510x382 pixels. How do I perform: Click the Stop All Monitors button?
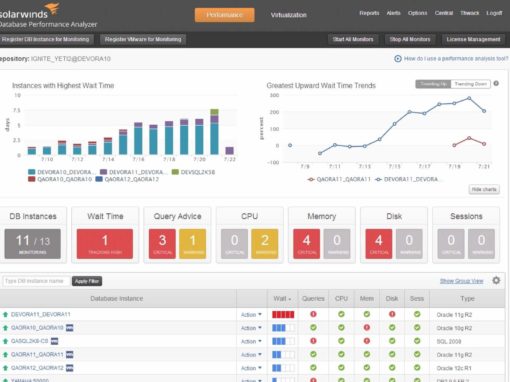pos(410,39)
